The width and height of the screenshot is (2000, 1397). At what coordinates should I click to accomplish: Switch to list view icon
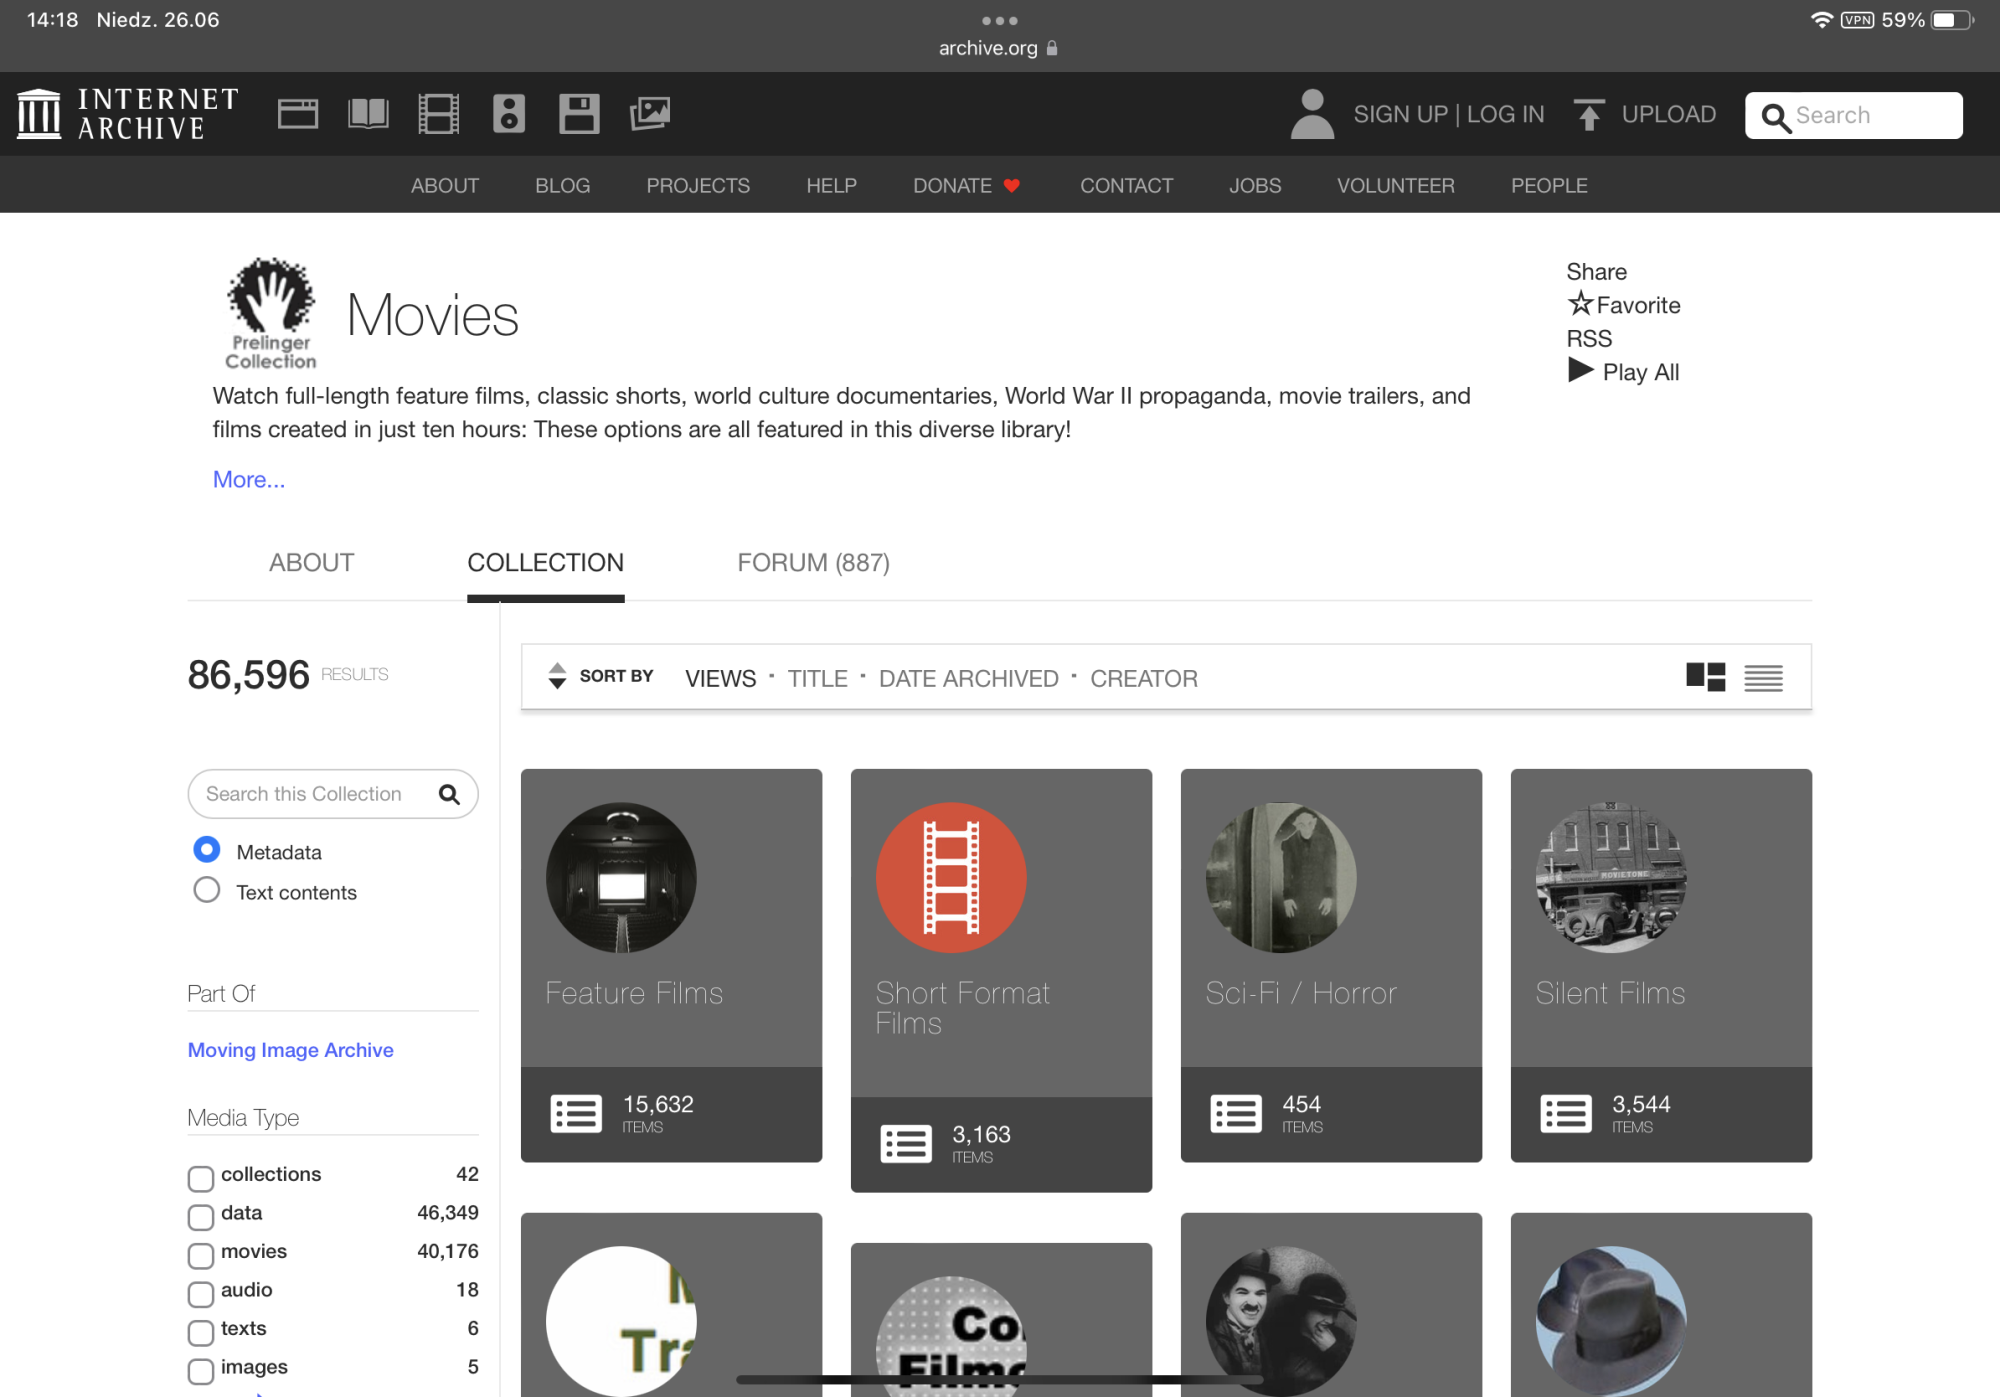click(x=1763, y=678)
